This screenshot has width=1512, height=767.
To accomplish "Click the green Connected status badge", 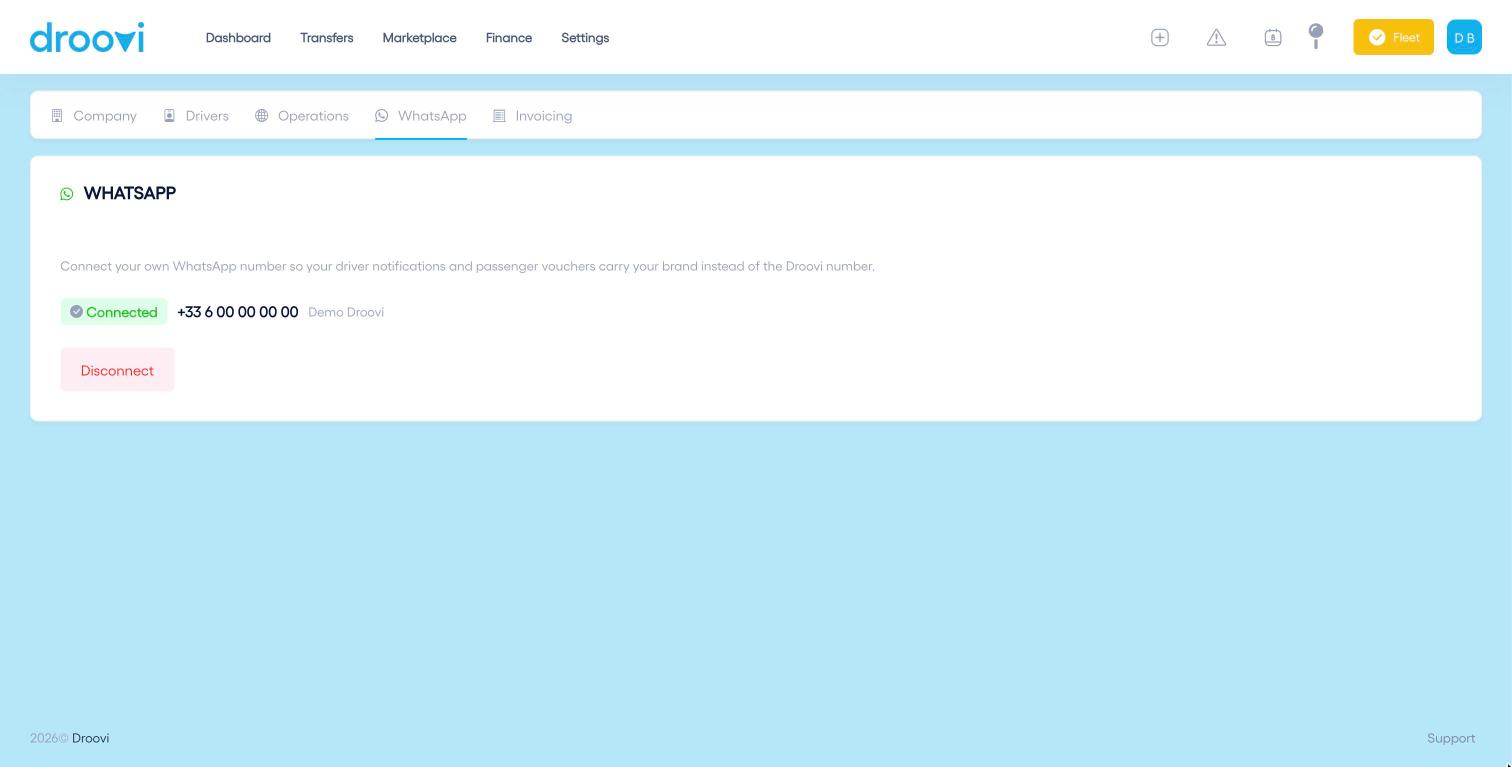I will pyautogui.click(x=114, y=312).
